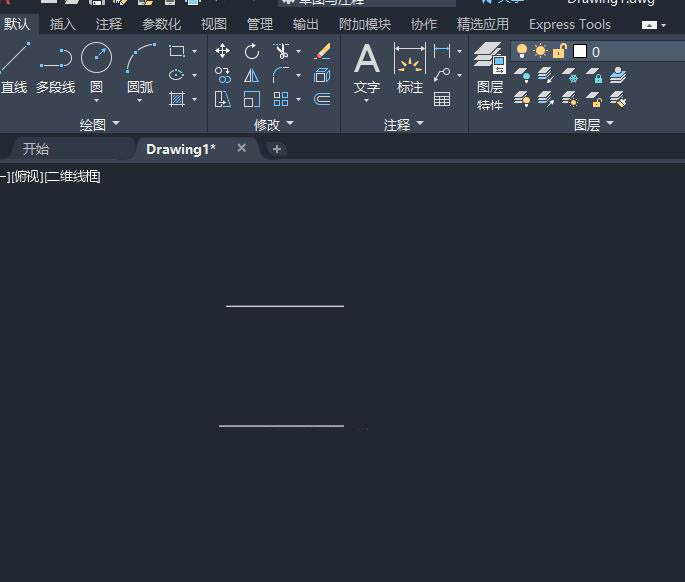This screenshot has height=582, width=685.
Task: Switch to the View (视图) tab
Action: [x=214, y=24]
